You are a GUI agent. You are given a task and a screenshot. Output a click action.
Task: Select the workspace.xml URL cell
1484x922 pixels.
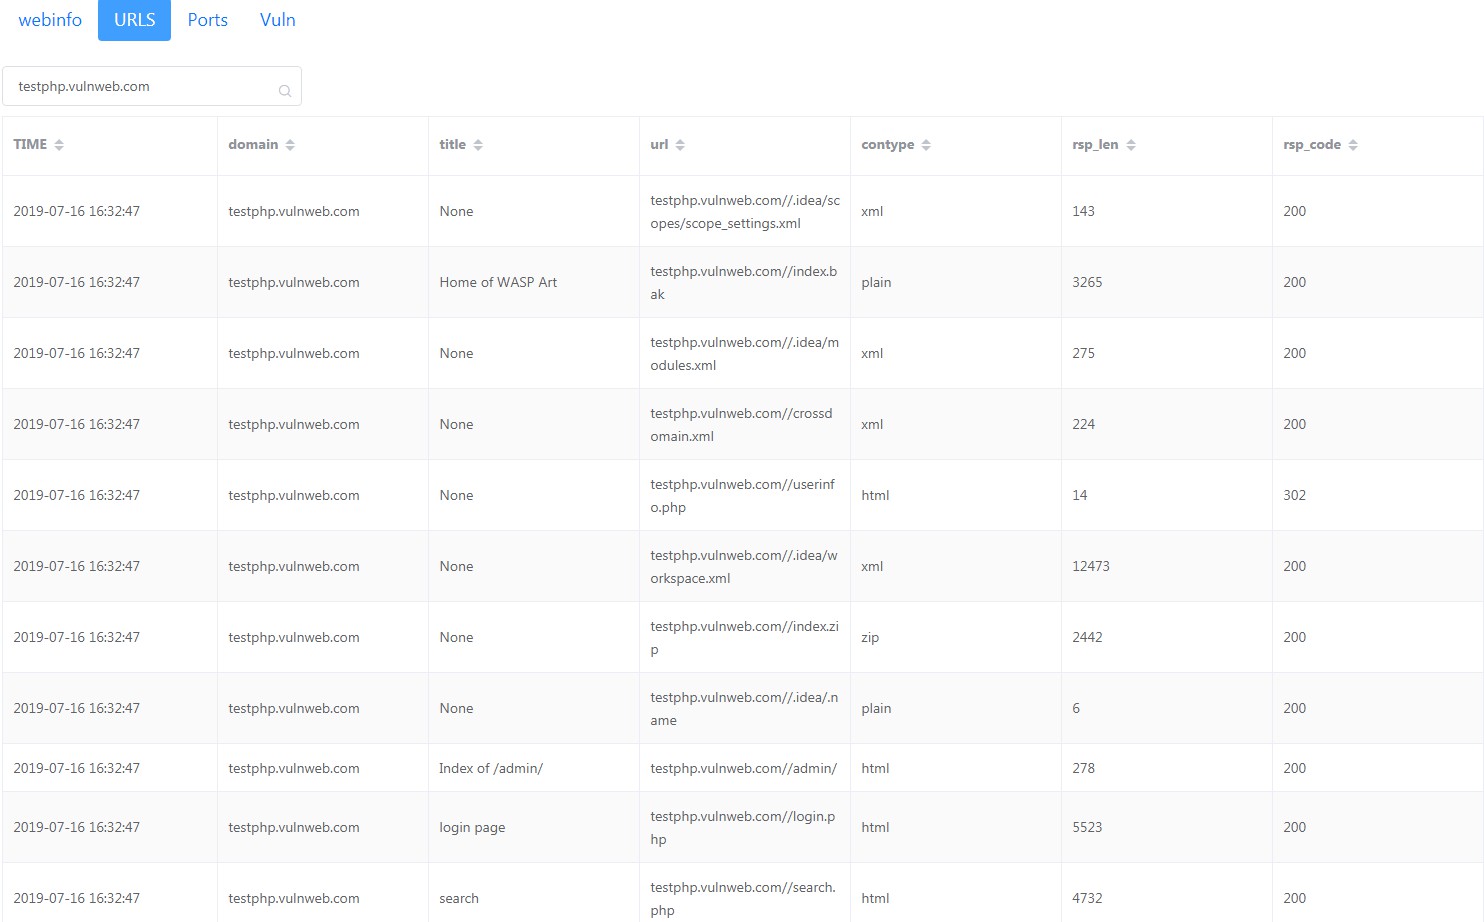click(x=745, y=566)
